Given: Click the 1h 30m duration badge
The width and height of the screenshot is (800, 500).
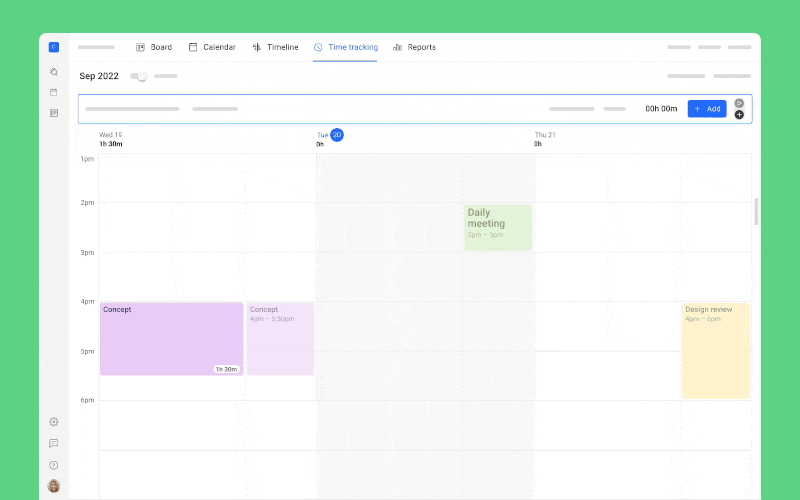Looking at the screenshot, I should coord(226,369).
